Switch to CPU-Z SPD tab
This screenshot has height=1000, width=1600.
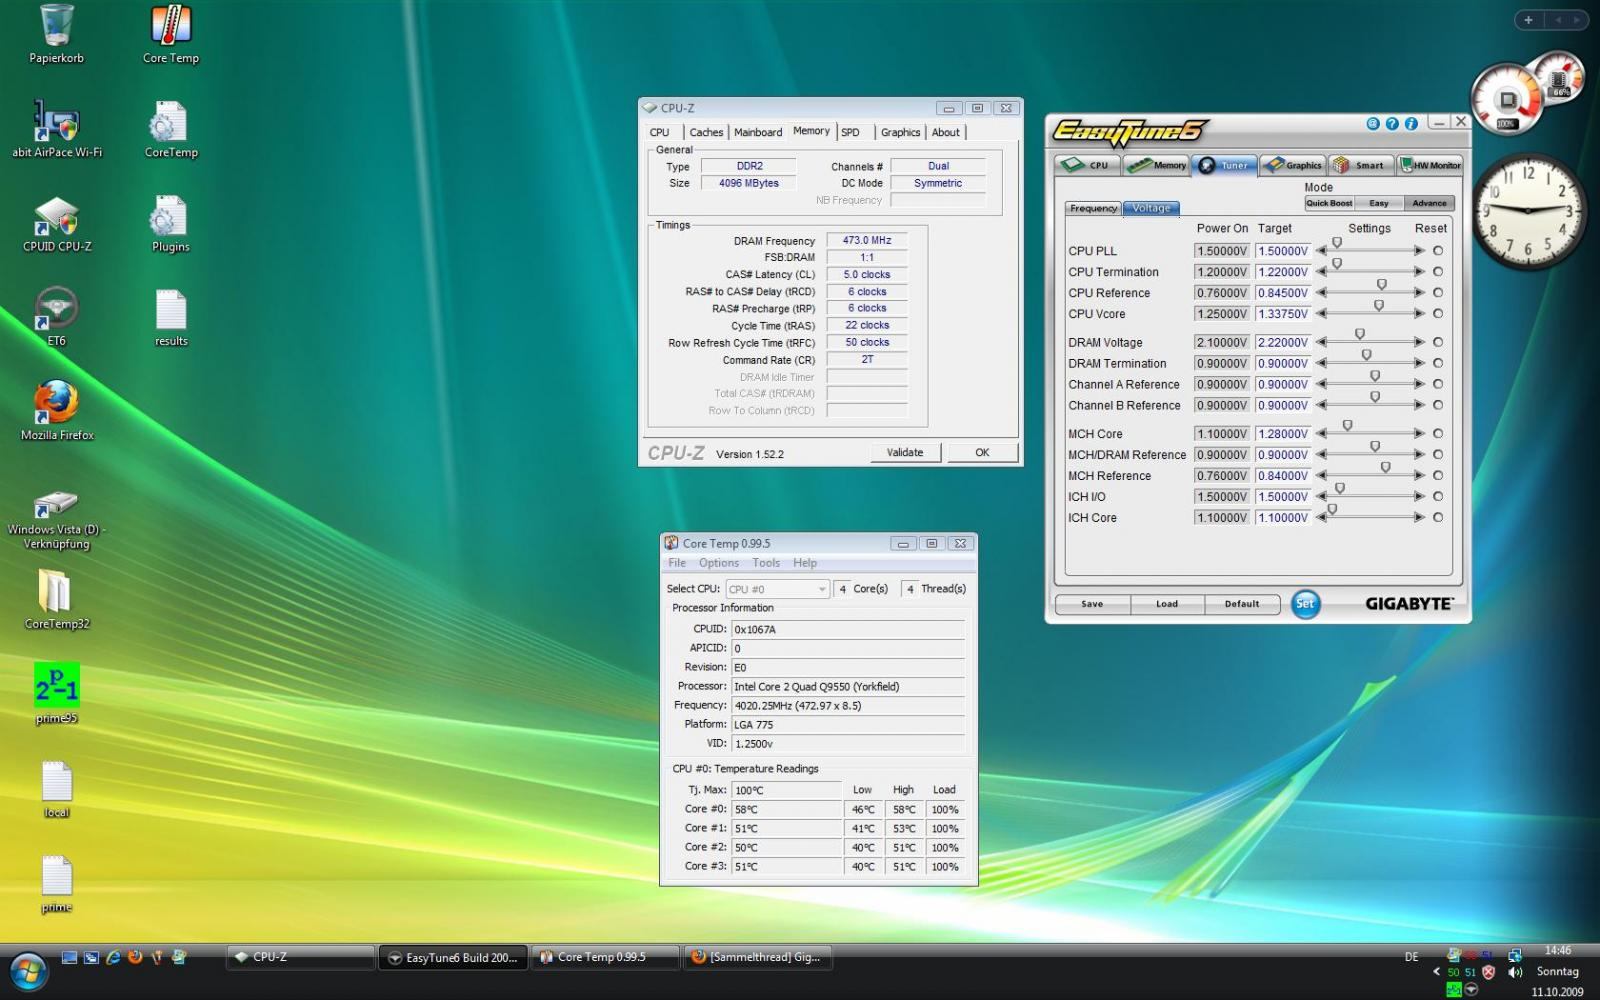tap(850, 132)
